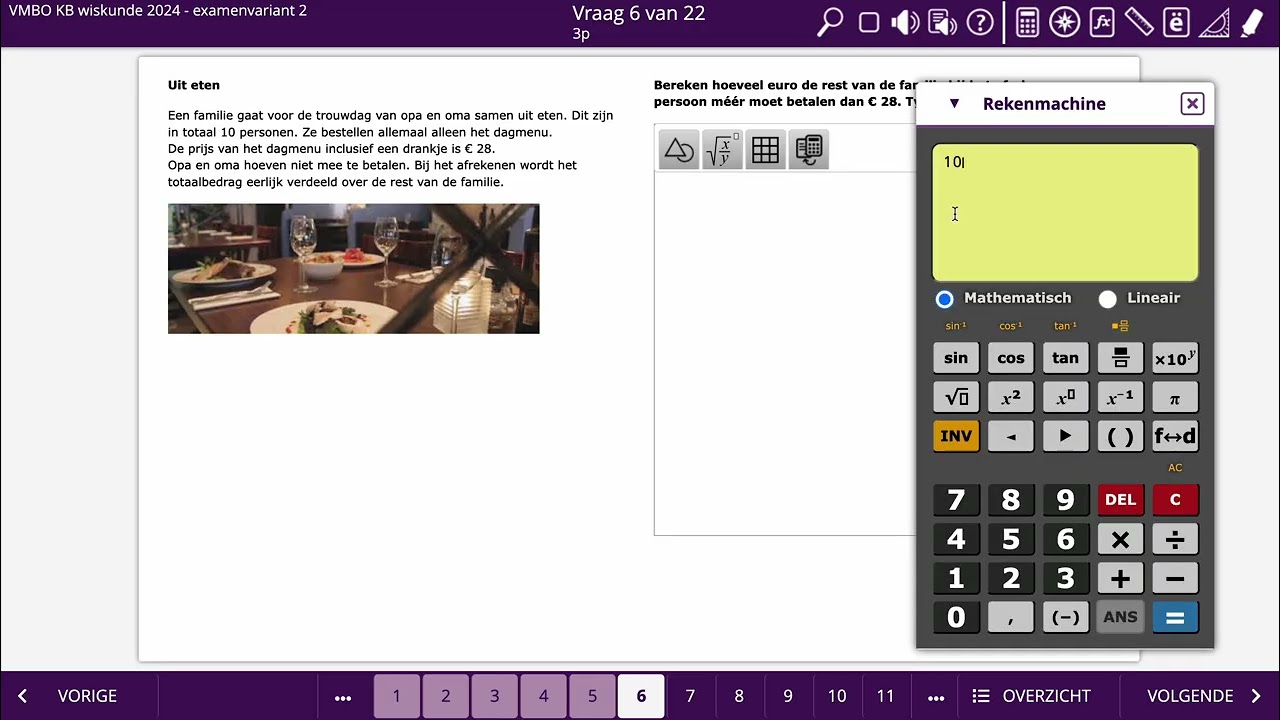Select the ruler tool
The width and height of the screenshot is (1280, 720).
click(x=1139, y=23)
